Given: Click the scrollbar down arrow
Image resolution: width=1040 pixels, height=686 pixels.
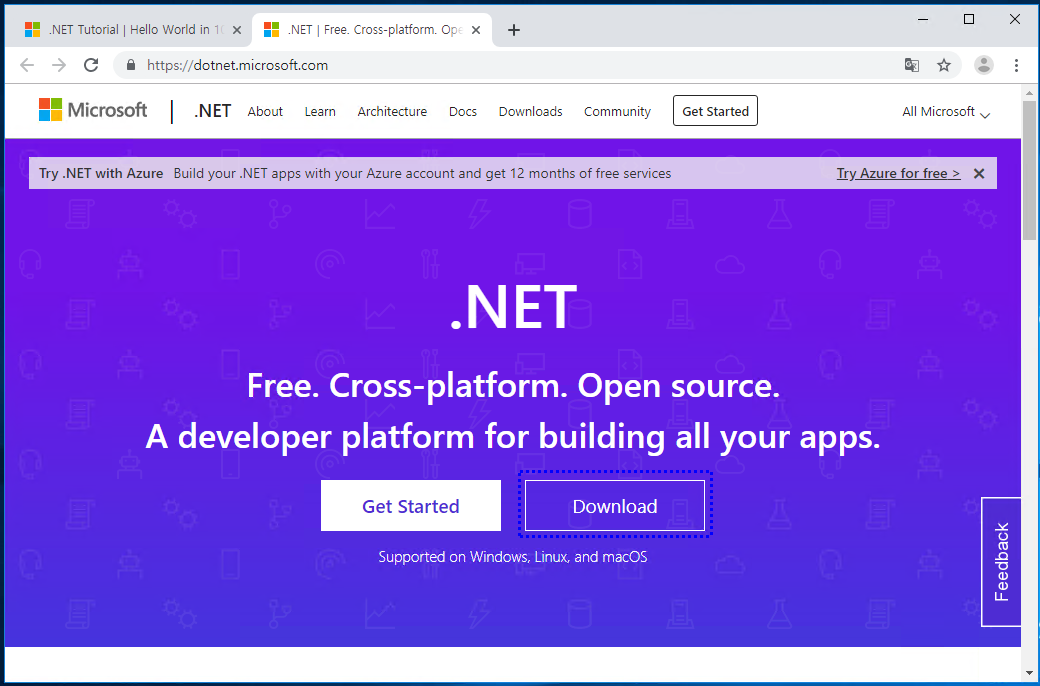Looking at the screenshot, I should click(1029, 675).
